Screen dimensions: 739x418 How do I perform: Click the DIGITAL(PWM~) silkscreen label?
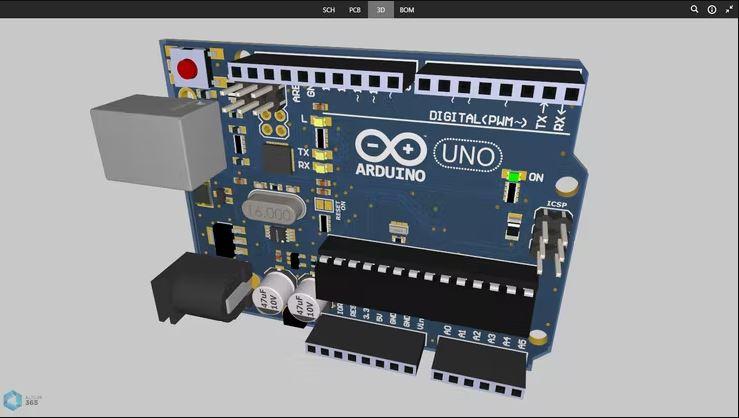click(478, 118)
